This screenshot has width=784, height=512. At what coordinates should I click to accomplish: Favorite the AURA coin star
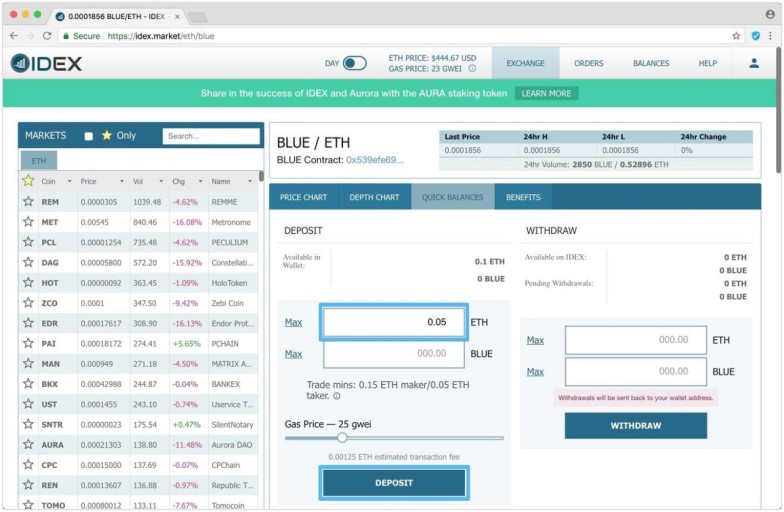tap(28, 444)
